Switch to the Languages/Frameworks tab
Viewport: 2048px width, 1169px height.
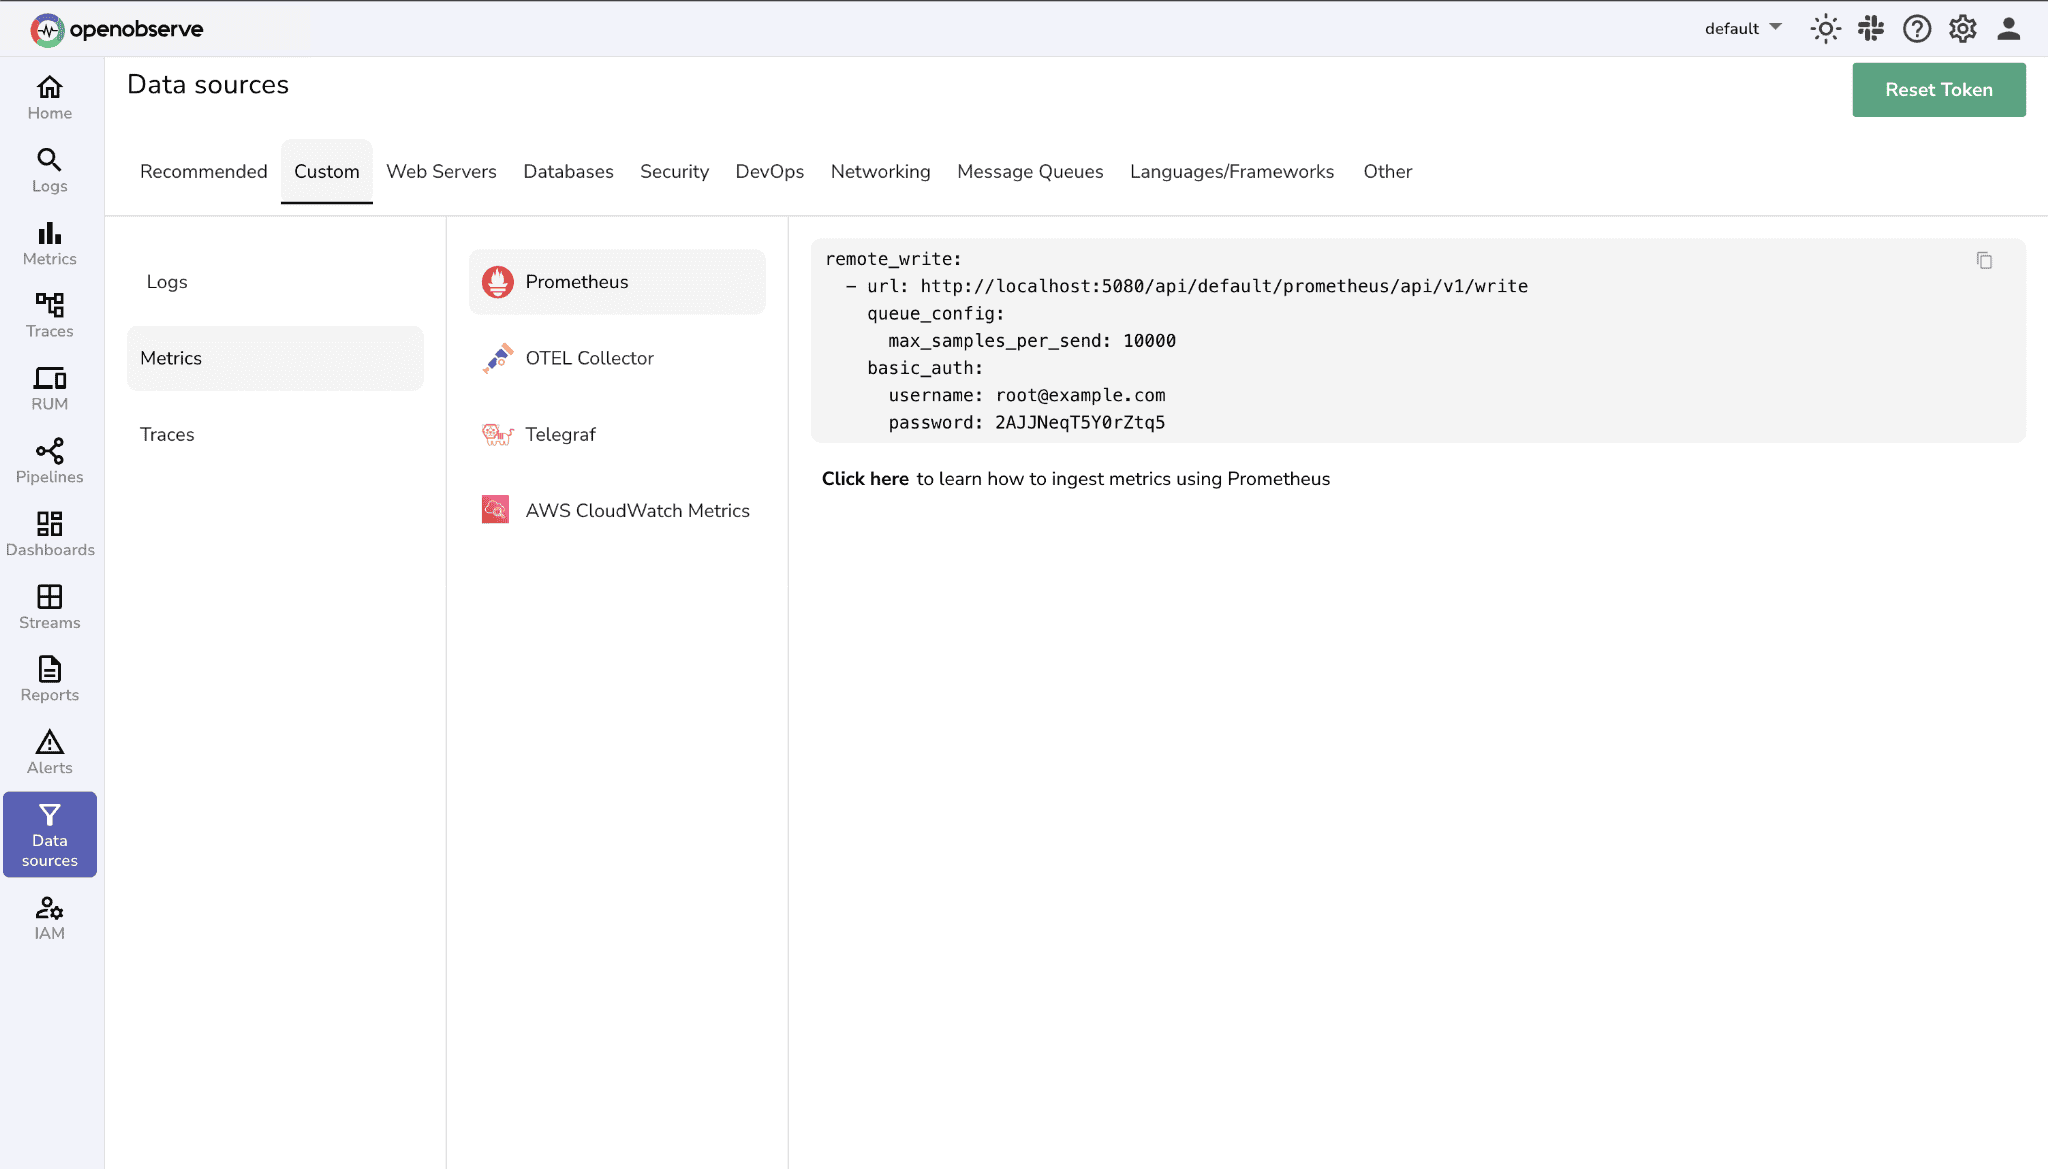[x=1232, y=172]
